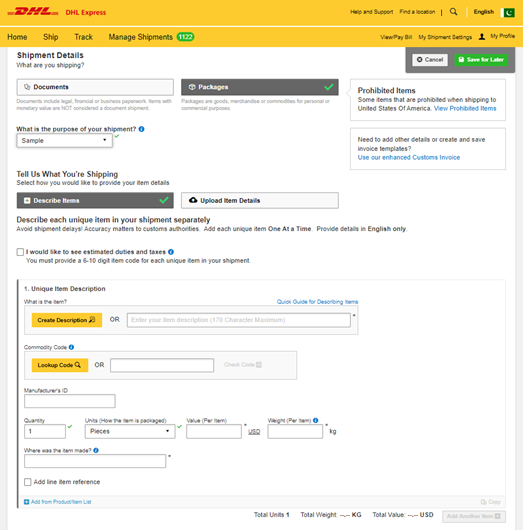The width and height of the screenshot is (523, 530).
Task: Click Weight (Per Item) info icon
Action: pyautogui.click(x=315, y=420)
